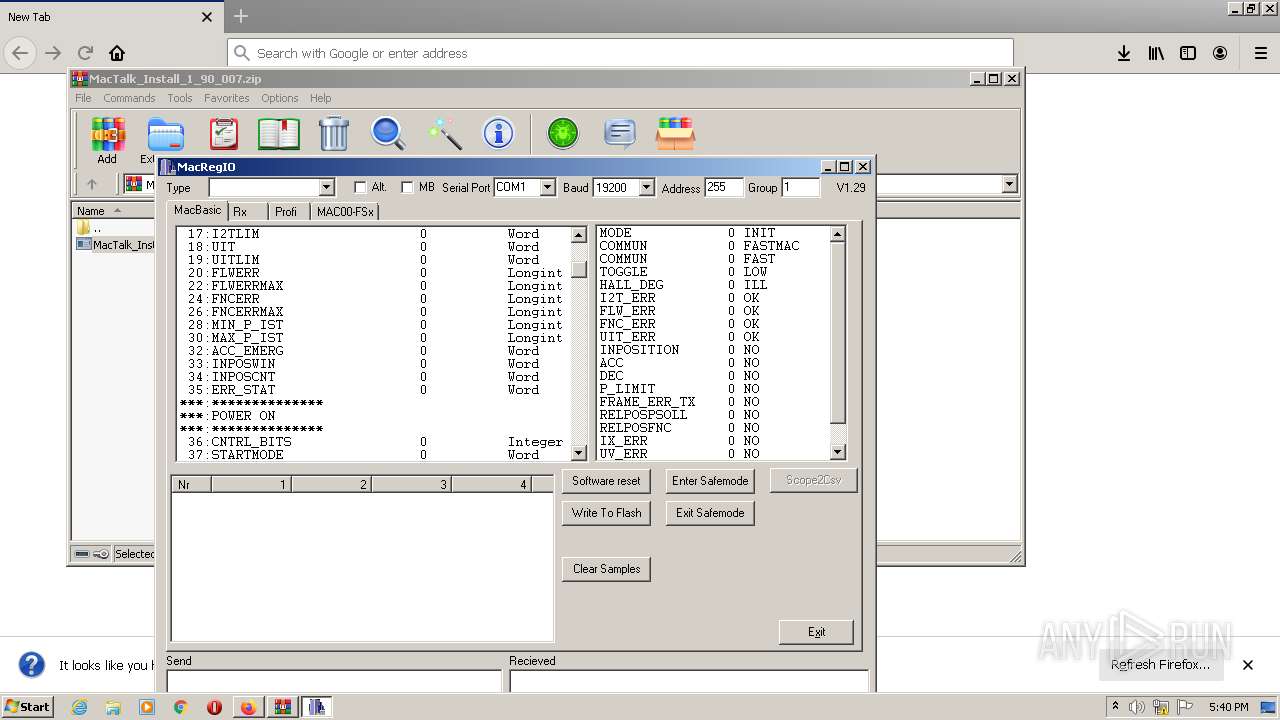Image resolution: width=1280 pixels, height=720 pixels.
Task: Click the Exit Safemode button
Action: (x=710, y=513)
